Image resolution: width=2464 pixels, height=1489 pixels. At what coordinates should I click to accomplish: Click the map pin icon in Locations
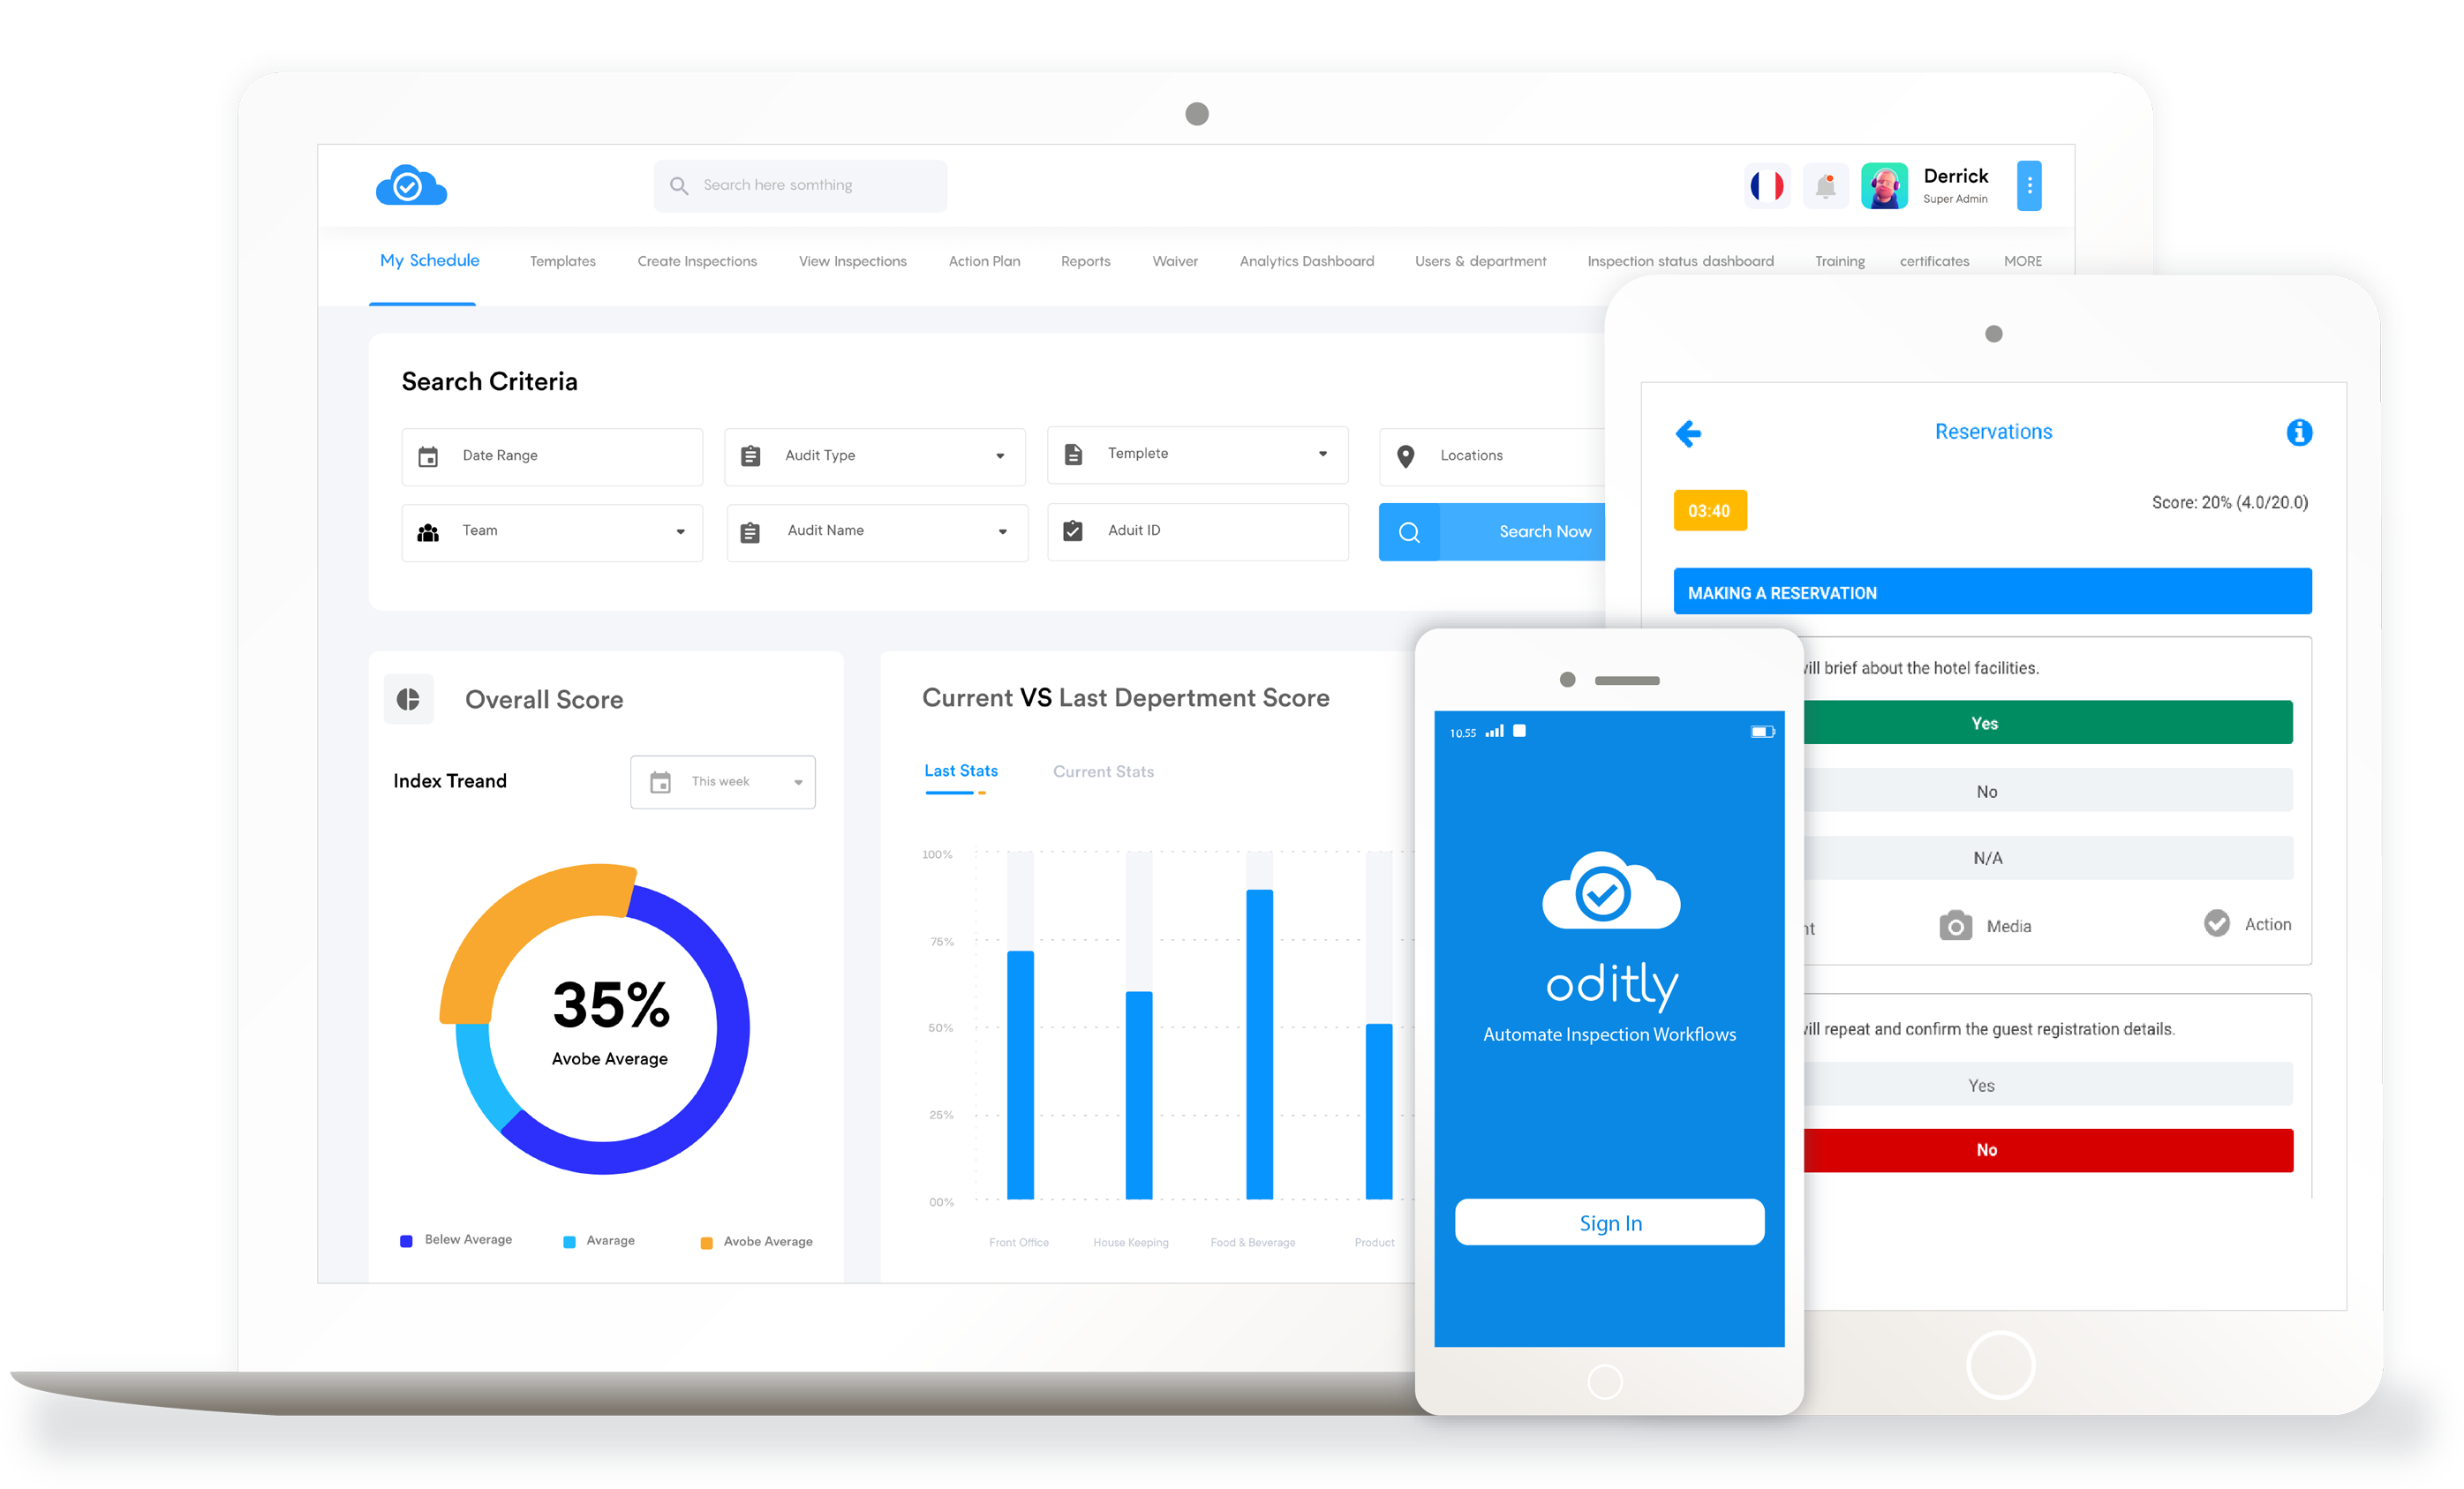1405,456
